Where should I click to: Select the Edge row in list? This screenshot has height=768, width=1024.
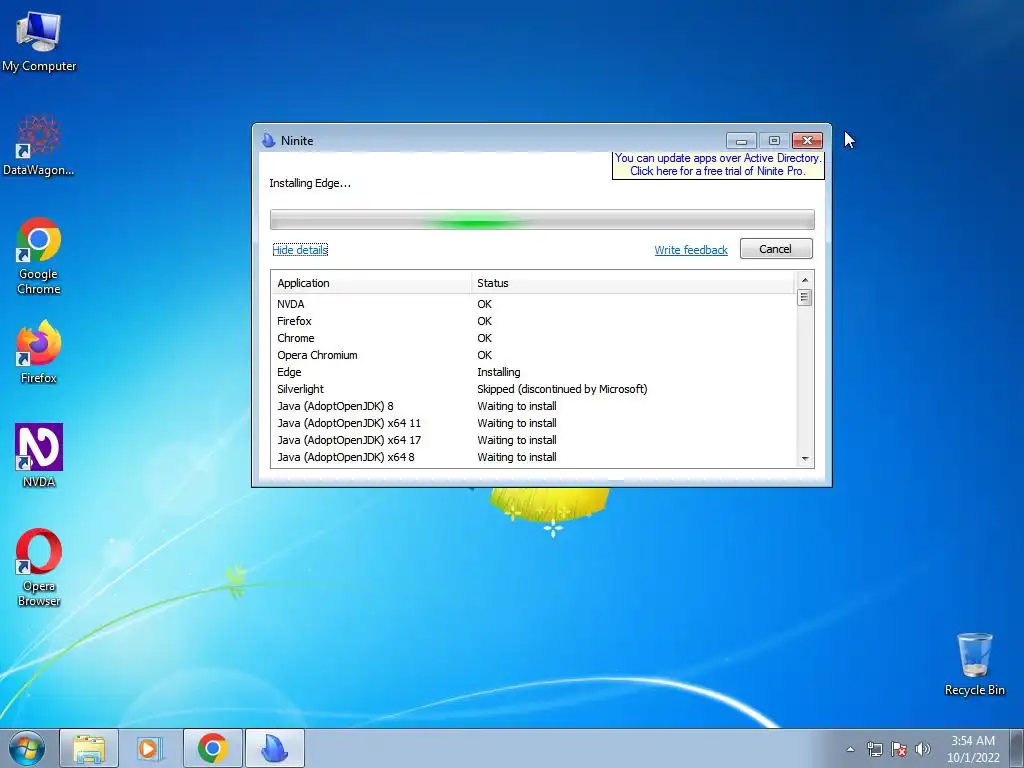(533, 372)
